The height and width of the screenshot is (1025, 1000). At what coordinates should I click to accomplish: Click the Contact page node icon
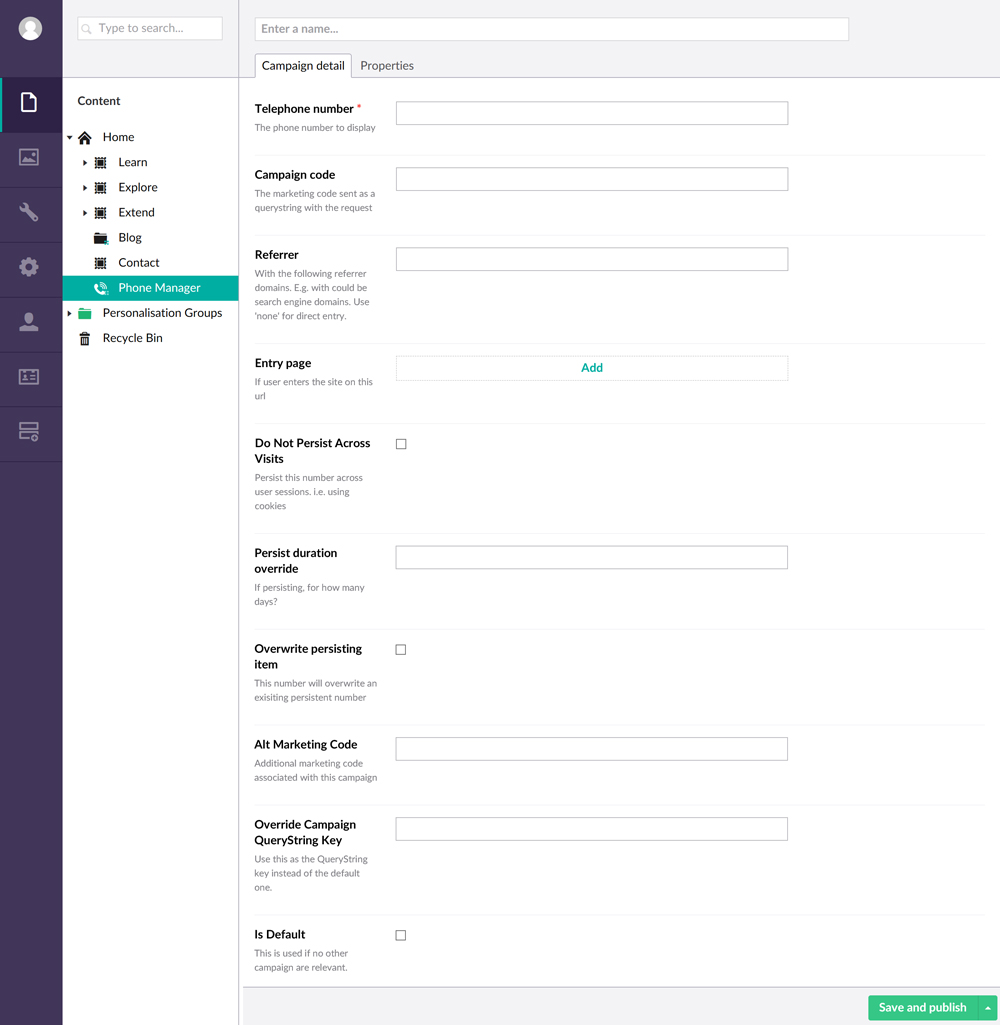101,263
